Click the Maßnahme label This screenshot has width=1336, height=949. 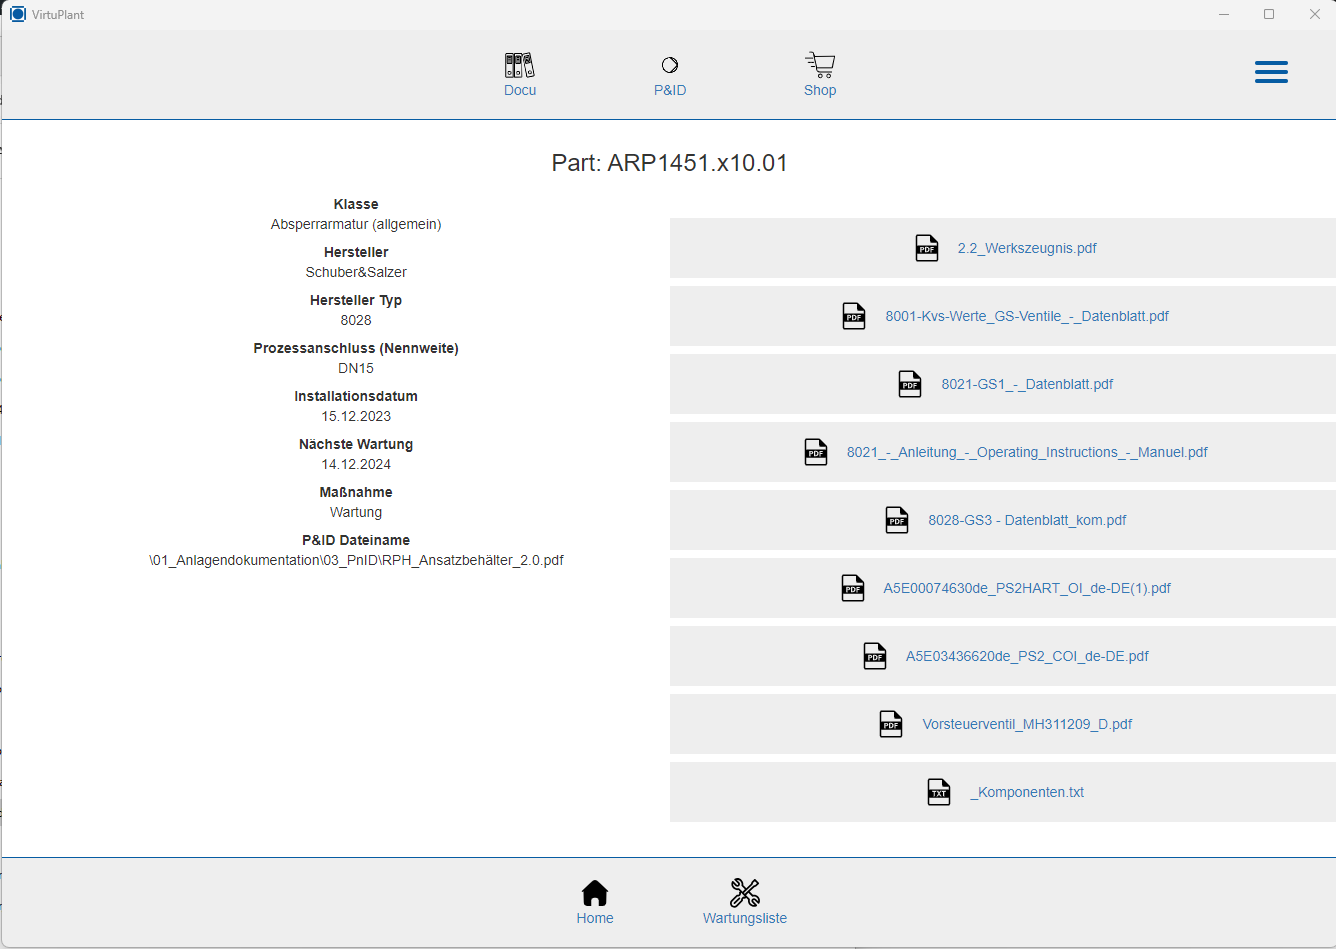[356, 492]
